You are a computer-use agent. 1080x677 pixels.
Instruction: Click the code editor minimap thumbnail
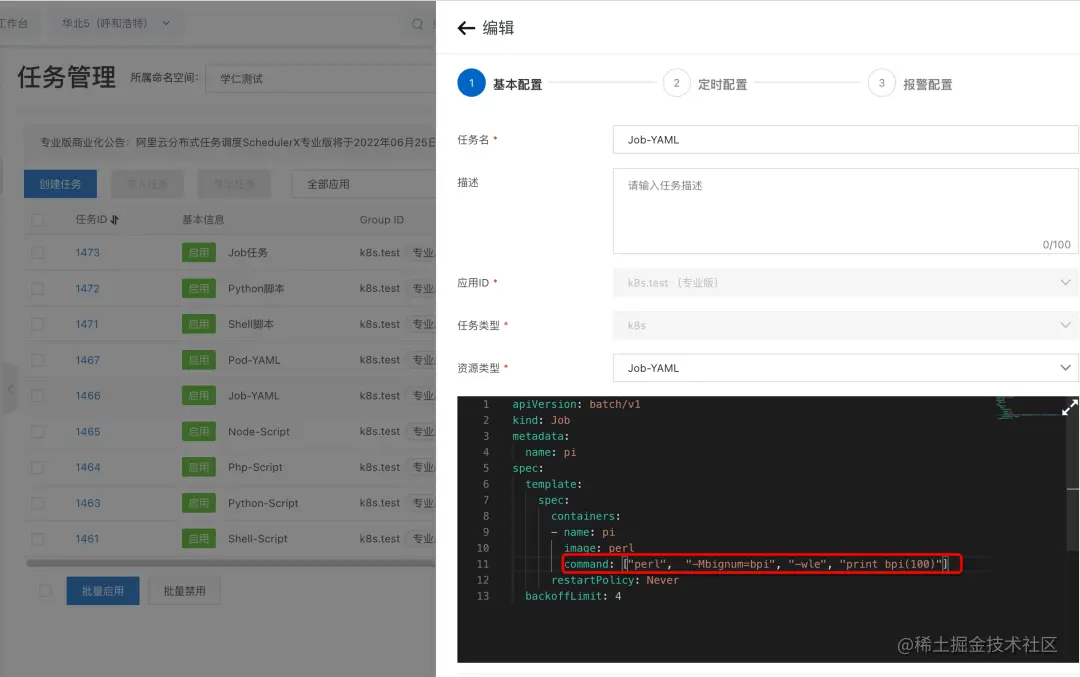click(1028, 408)
